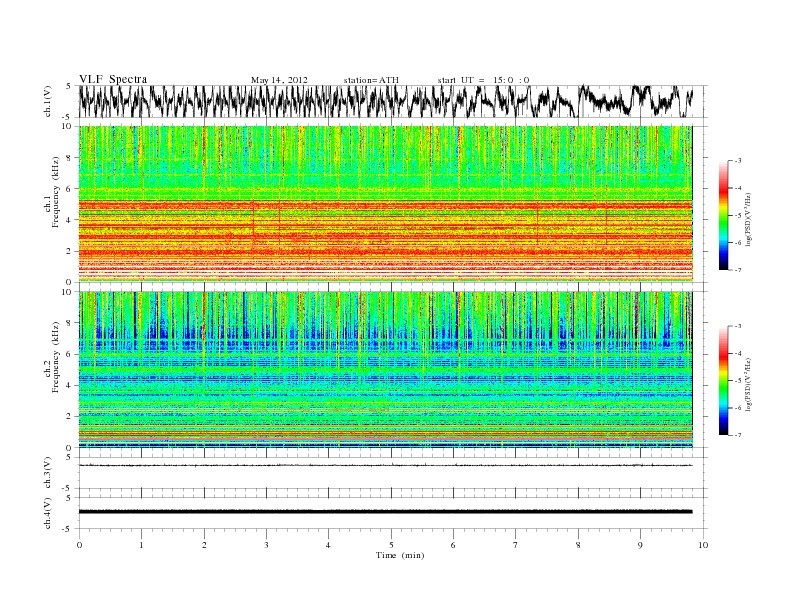
Task: Click the ch.2 spectrogram color bar
Action: click(724, 380)
